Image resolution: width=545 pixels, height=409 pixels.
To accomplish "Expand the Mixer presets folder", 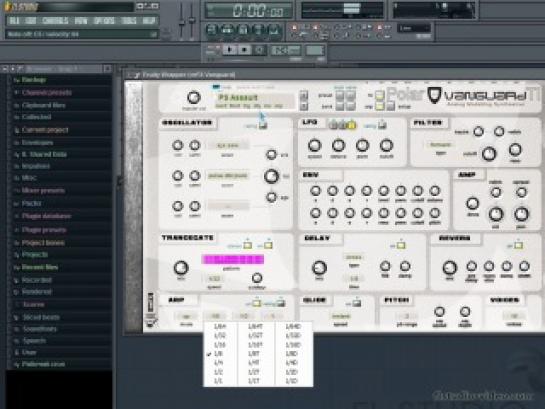I will tap(43, 191).
